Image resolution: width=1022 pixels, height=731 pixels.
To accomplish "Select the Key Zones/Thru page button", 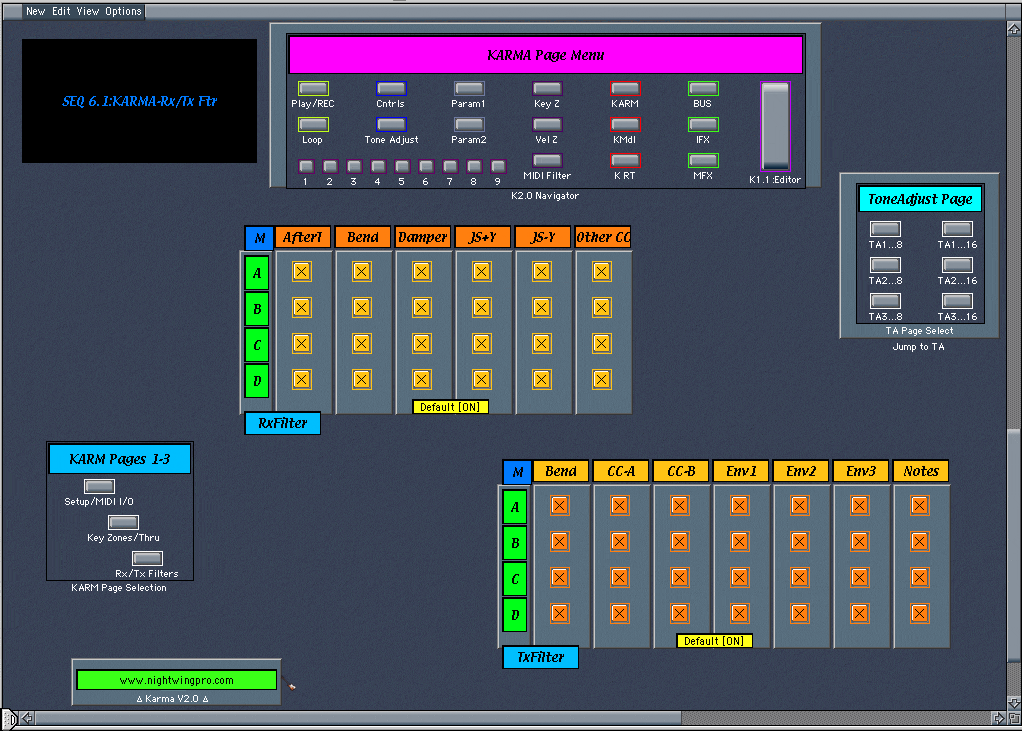I will point(123,523).
